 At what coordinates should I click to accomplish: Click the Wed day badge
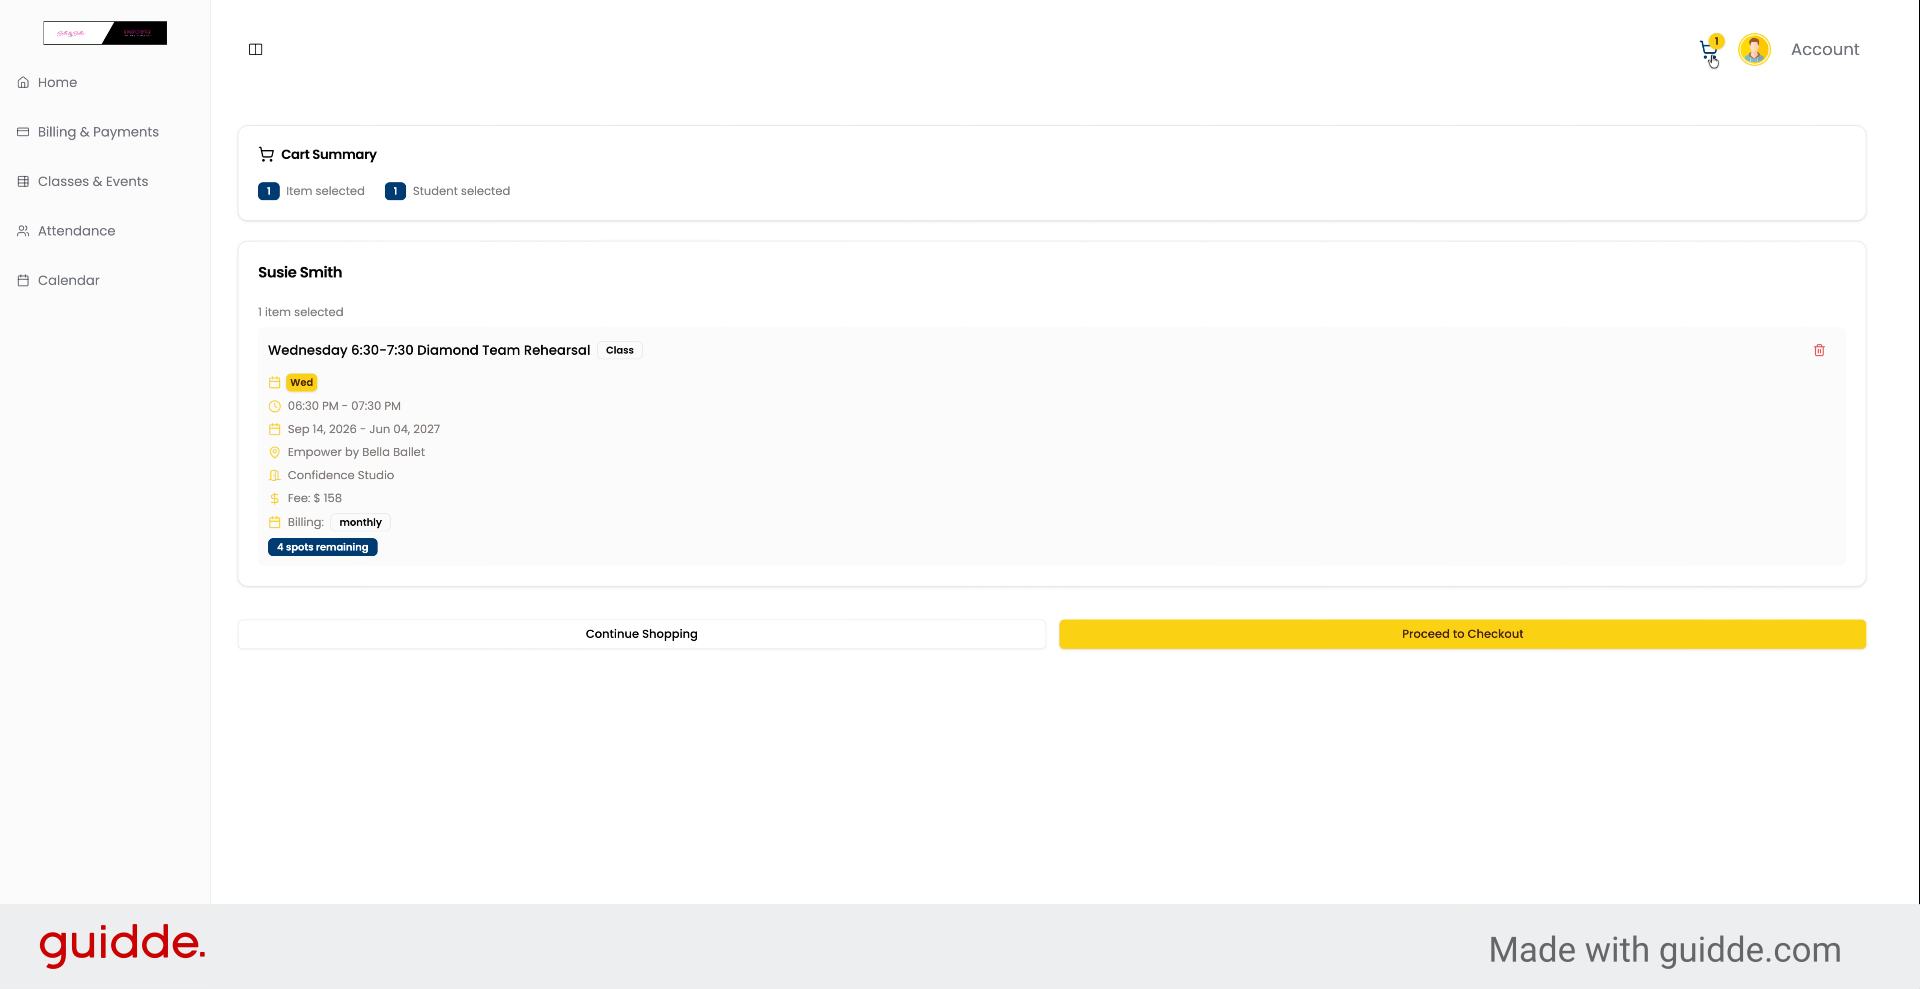(x=302, y=382)
